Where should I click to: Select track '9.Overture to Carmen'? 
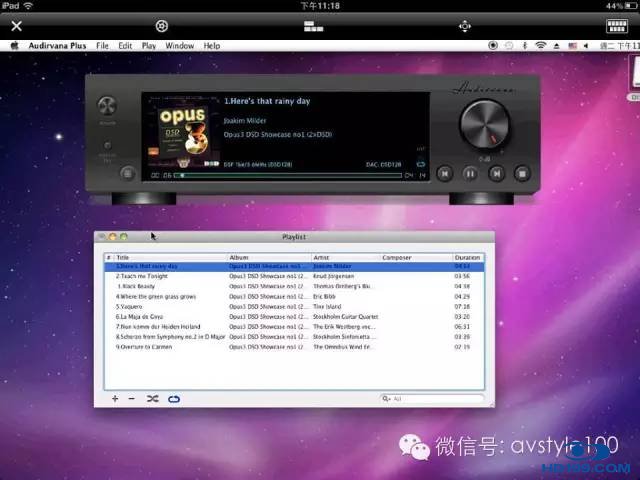(294, 347)
